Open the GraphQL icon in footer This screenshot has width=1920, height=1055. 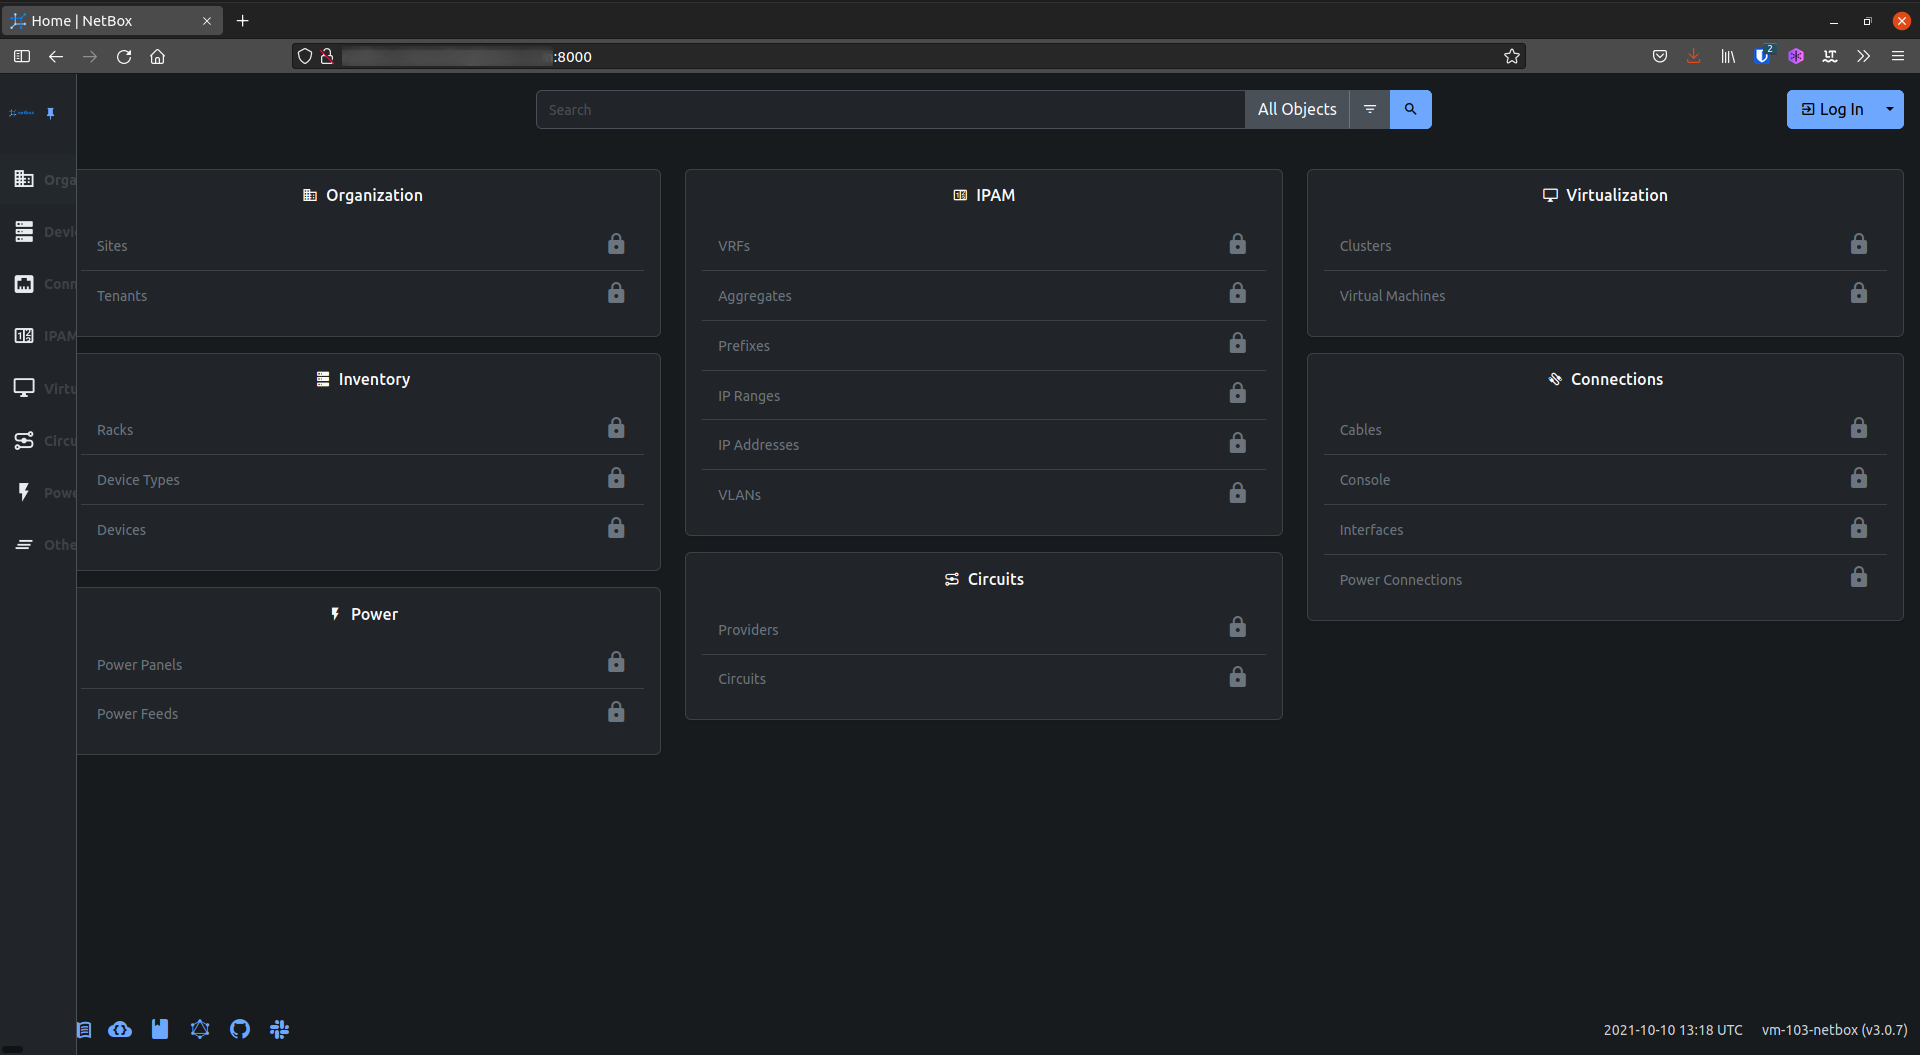(200, 1029)
